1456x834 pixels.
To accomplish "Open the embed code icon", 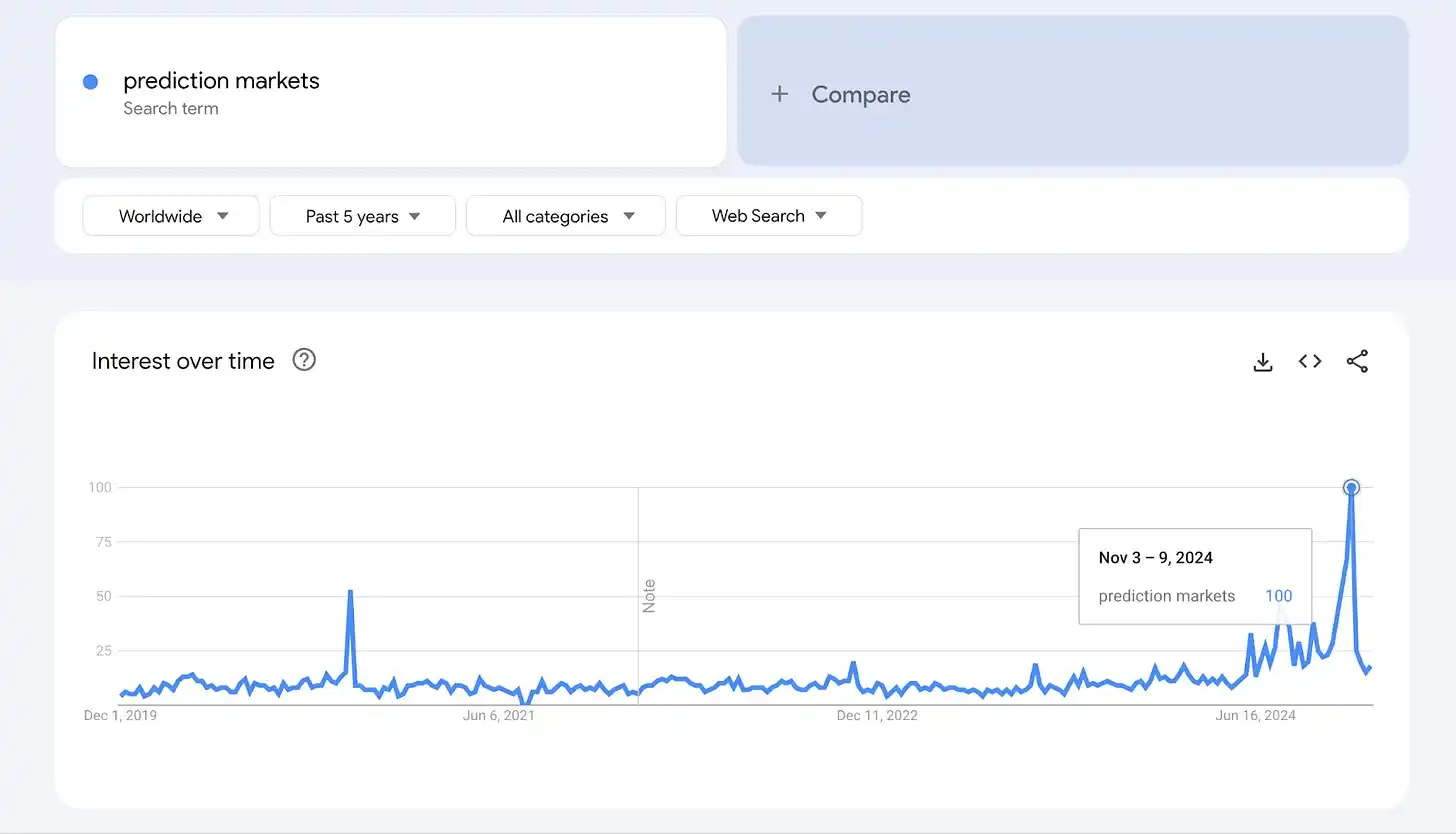I will tap(1310, 362).
